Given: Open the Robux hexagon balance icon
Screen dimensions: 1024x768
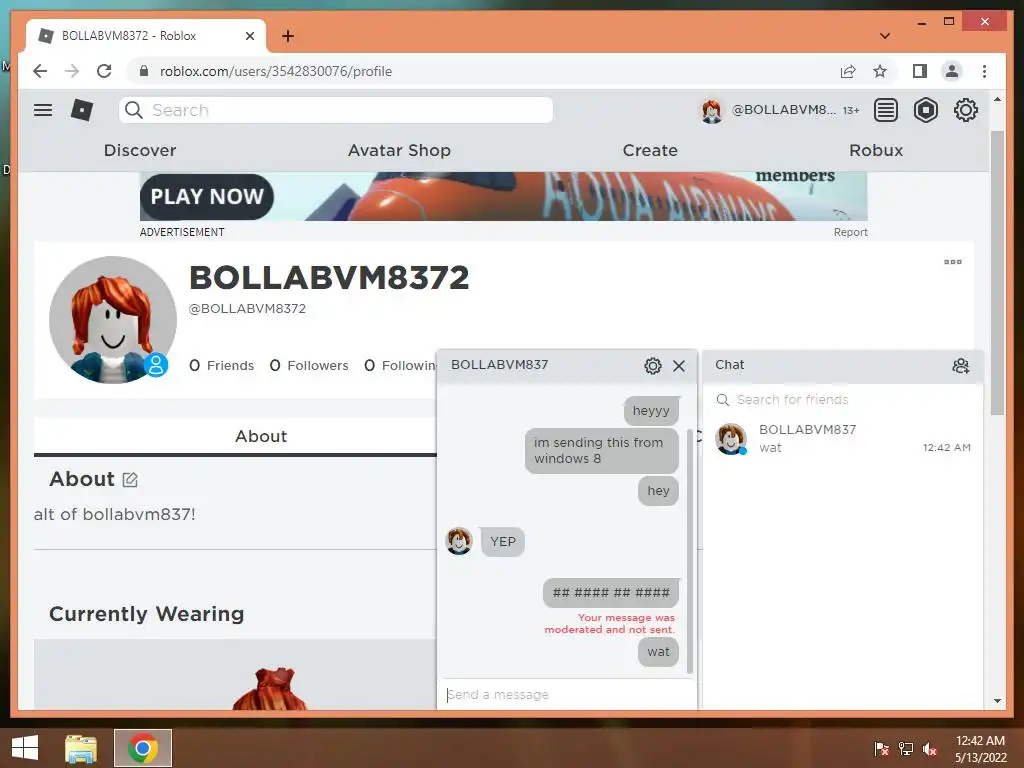Looking at the screenshot, I should (925, 110).
